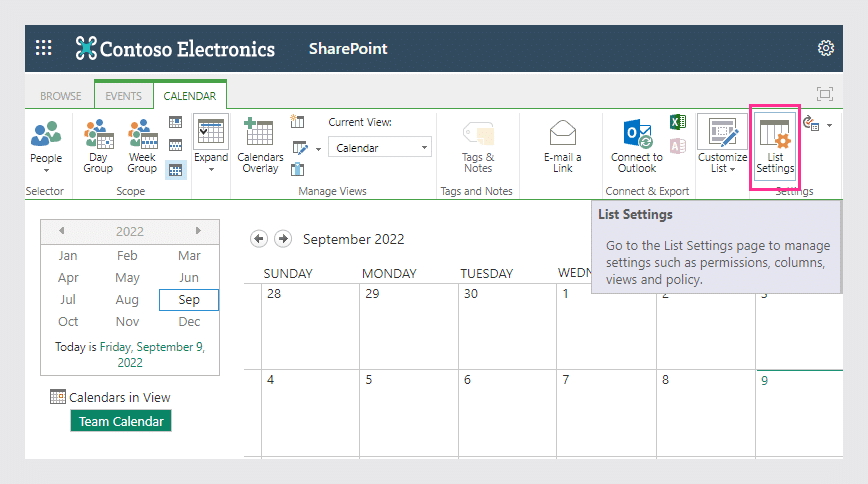
Task: Expand the Workflow Settings dropdown arrow
Action: (x=829, y=125)
